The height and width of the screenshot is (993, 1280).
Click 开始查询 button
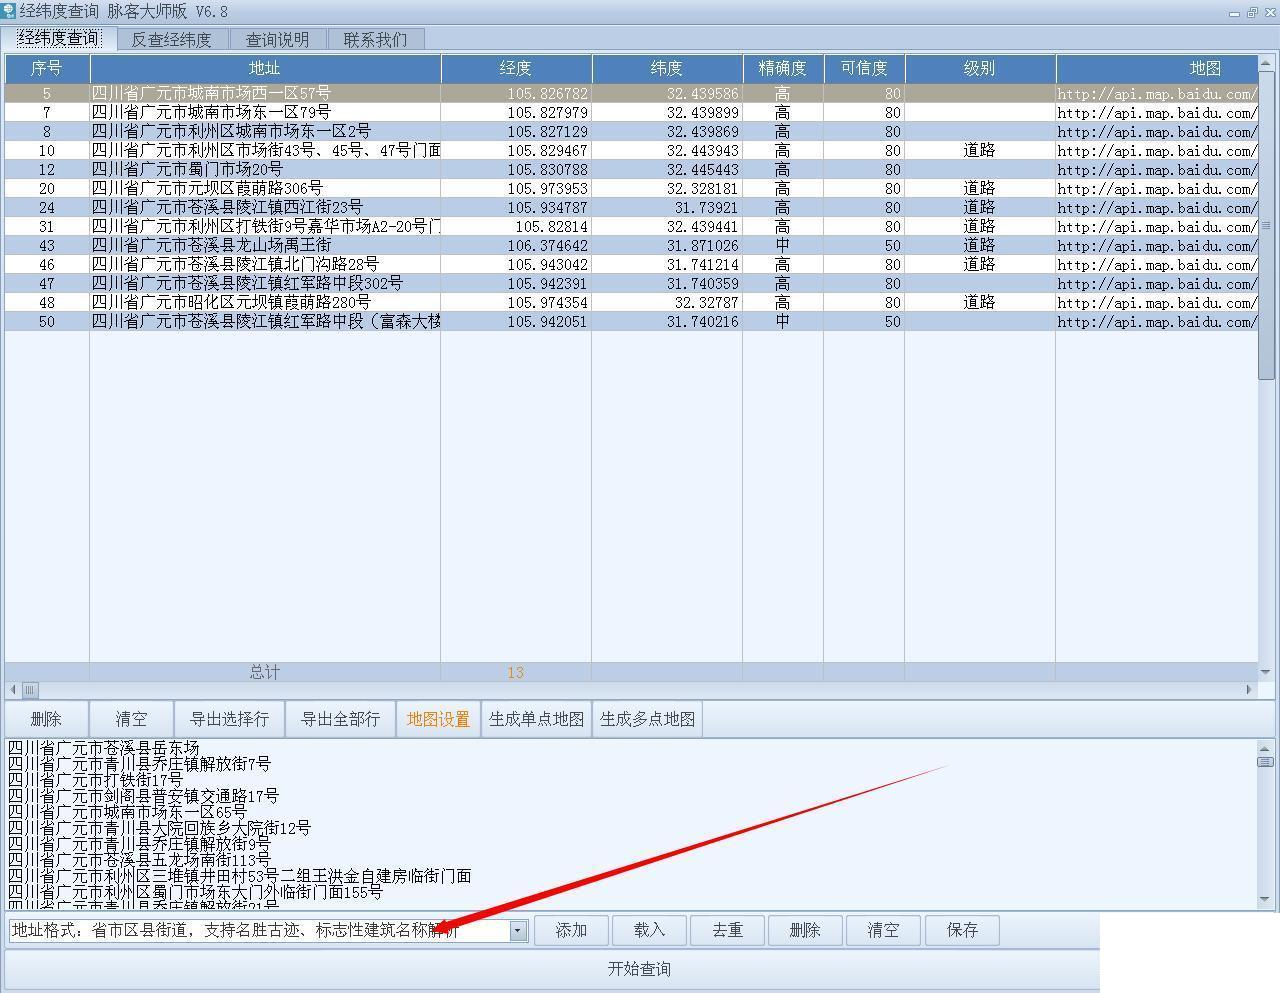click(x=640, y=969)
